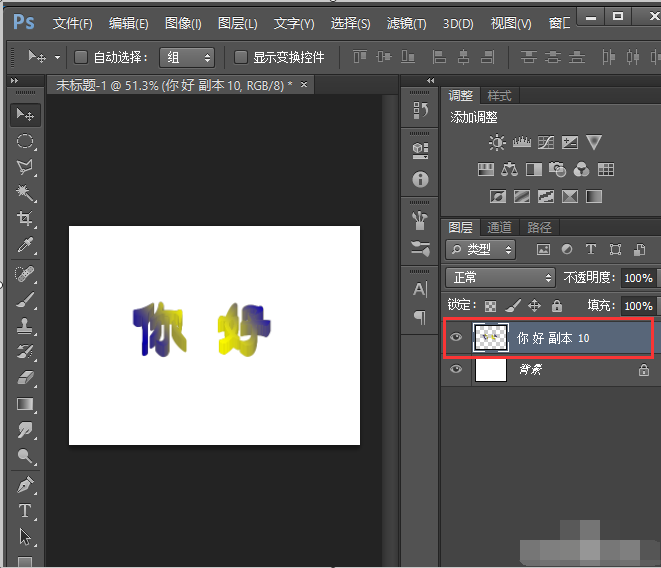Select the Pen tool

coord(25,485)
